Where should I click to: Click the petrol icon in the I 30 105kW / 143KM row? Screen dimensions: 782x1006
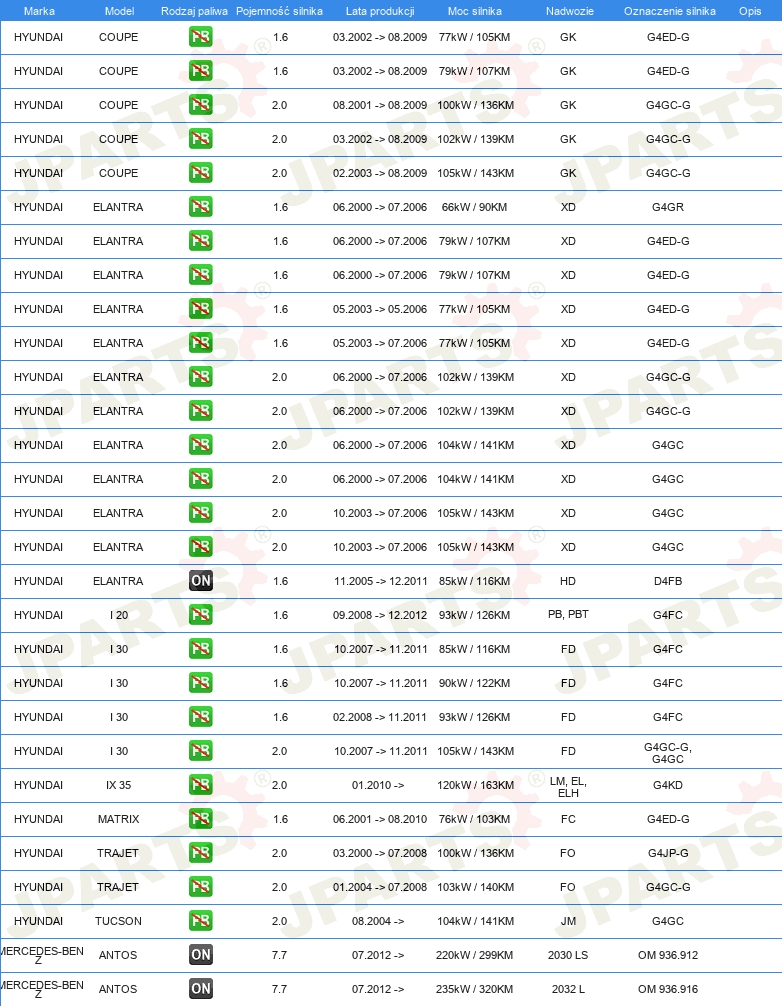(201, 751)
